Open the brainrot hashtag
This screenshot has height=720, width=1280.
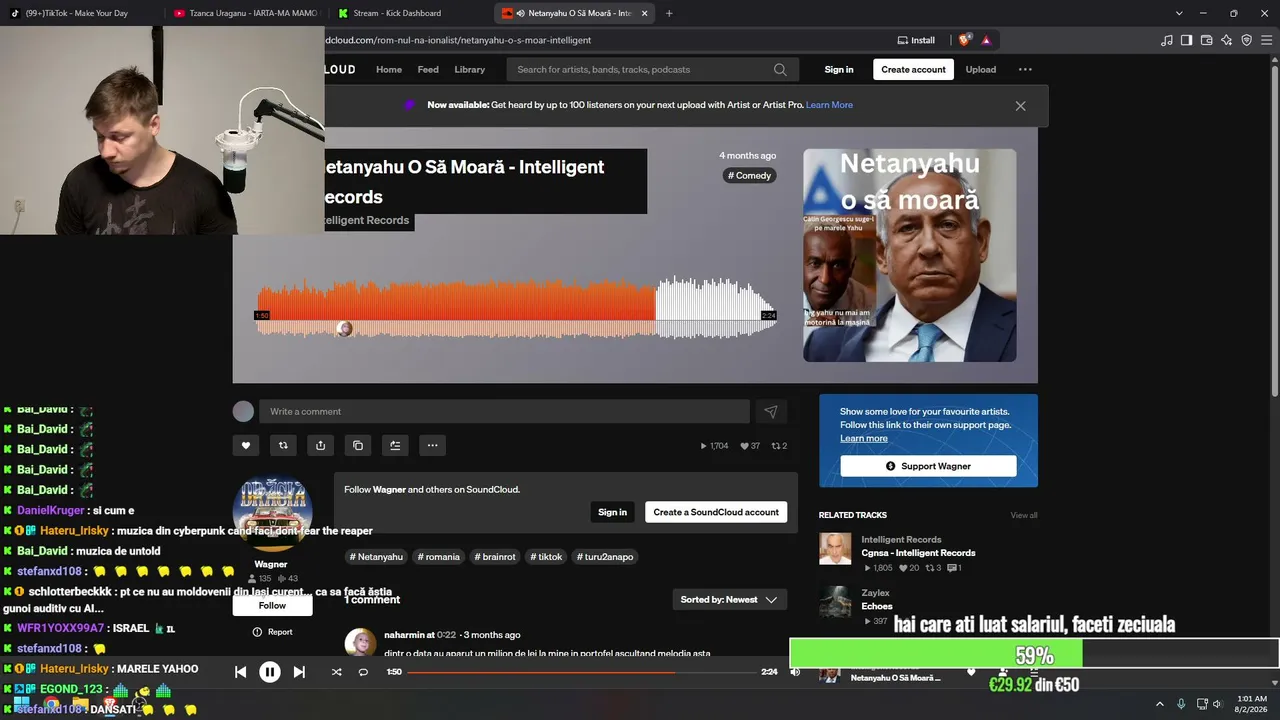tap(495, 557)
